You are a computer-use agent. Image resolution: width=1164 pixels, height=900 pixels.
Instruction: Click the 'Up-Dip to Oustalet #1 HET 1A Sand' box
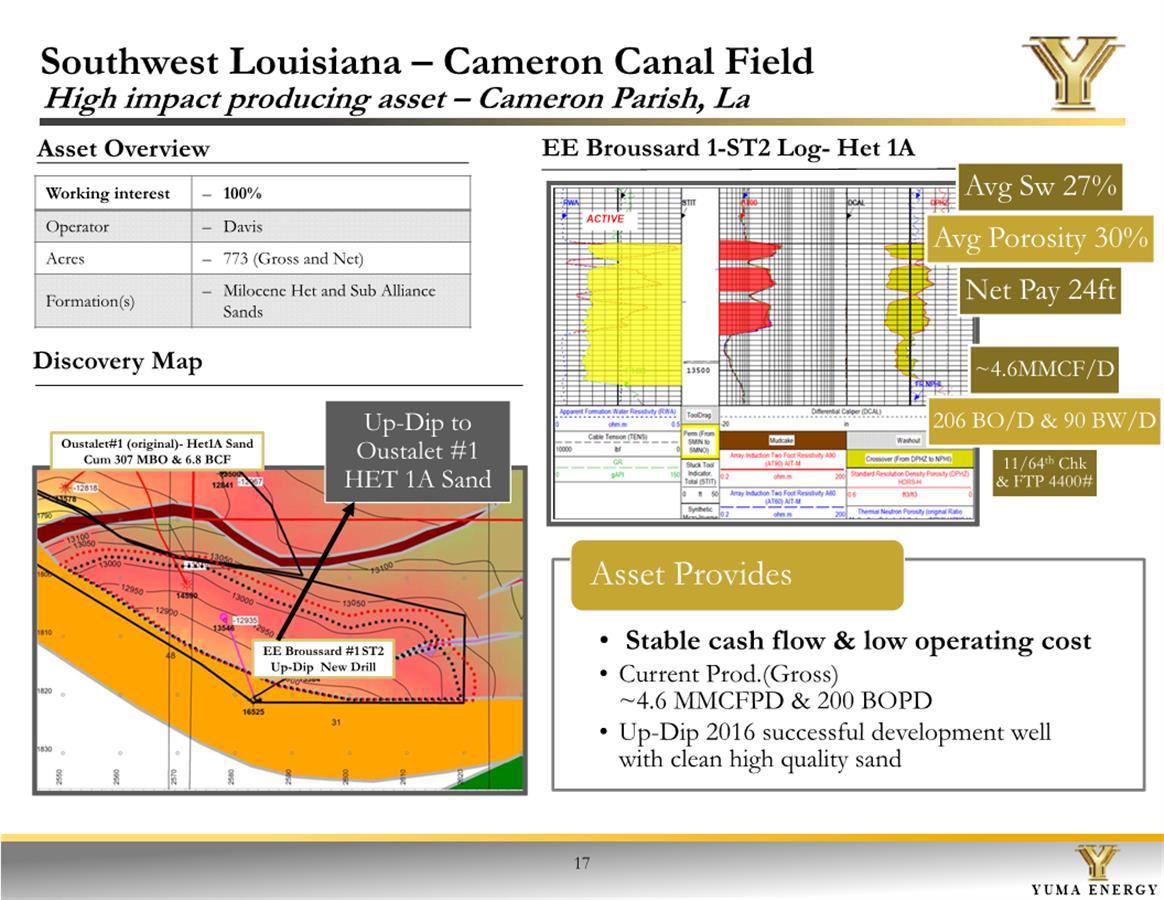click(417, 451)
